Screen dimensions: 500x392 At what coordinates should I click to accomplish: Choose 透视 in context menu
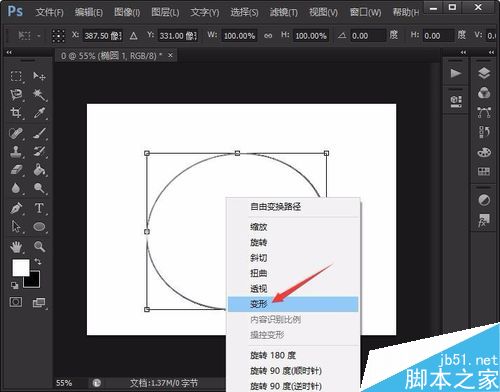(293, 288)
